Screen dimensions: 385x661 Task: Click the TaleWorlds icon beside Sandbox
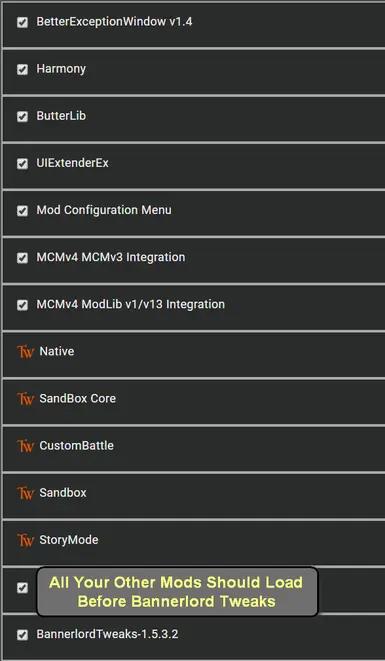(25, 493)
